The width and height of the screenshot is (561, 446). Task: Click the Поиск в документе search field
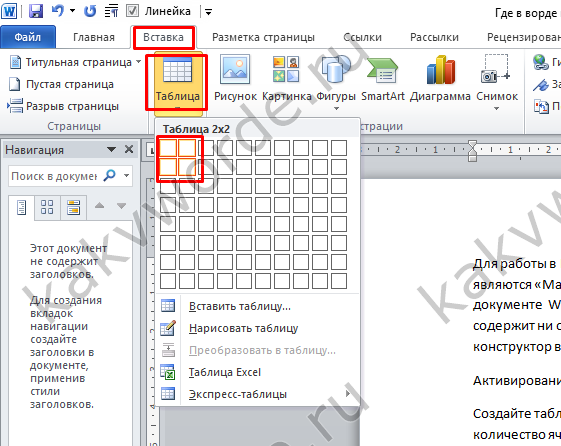[x=54, y=176]
